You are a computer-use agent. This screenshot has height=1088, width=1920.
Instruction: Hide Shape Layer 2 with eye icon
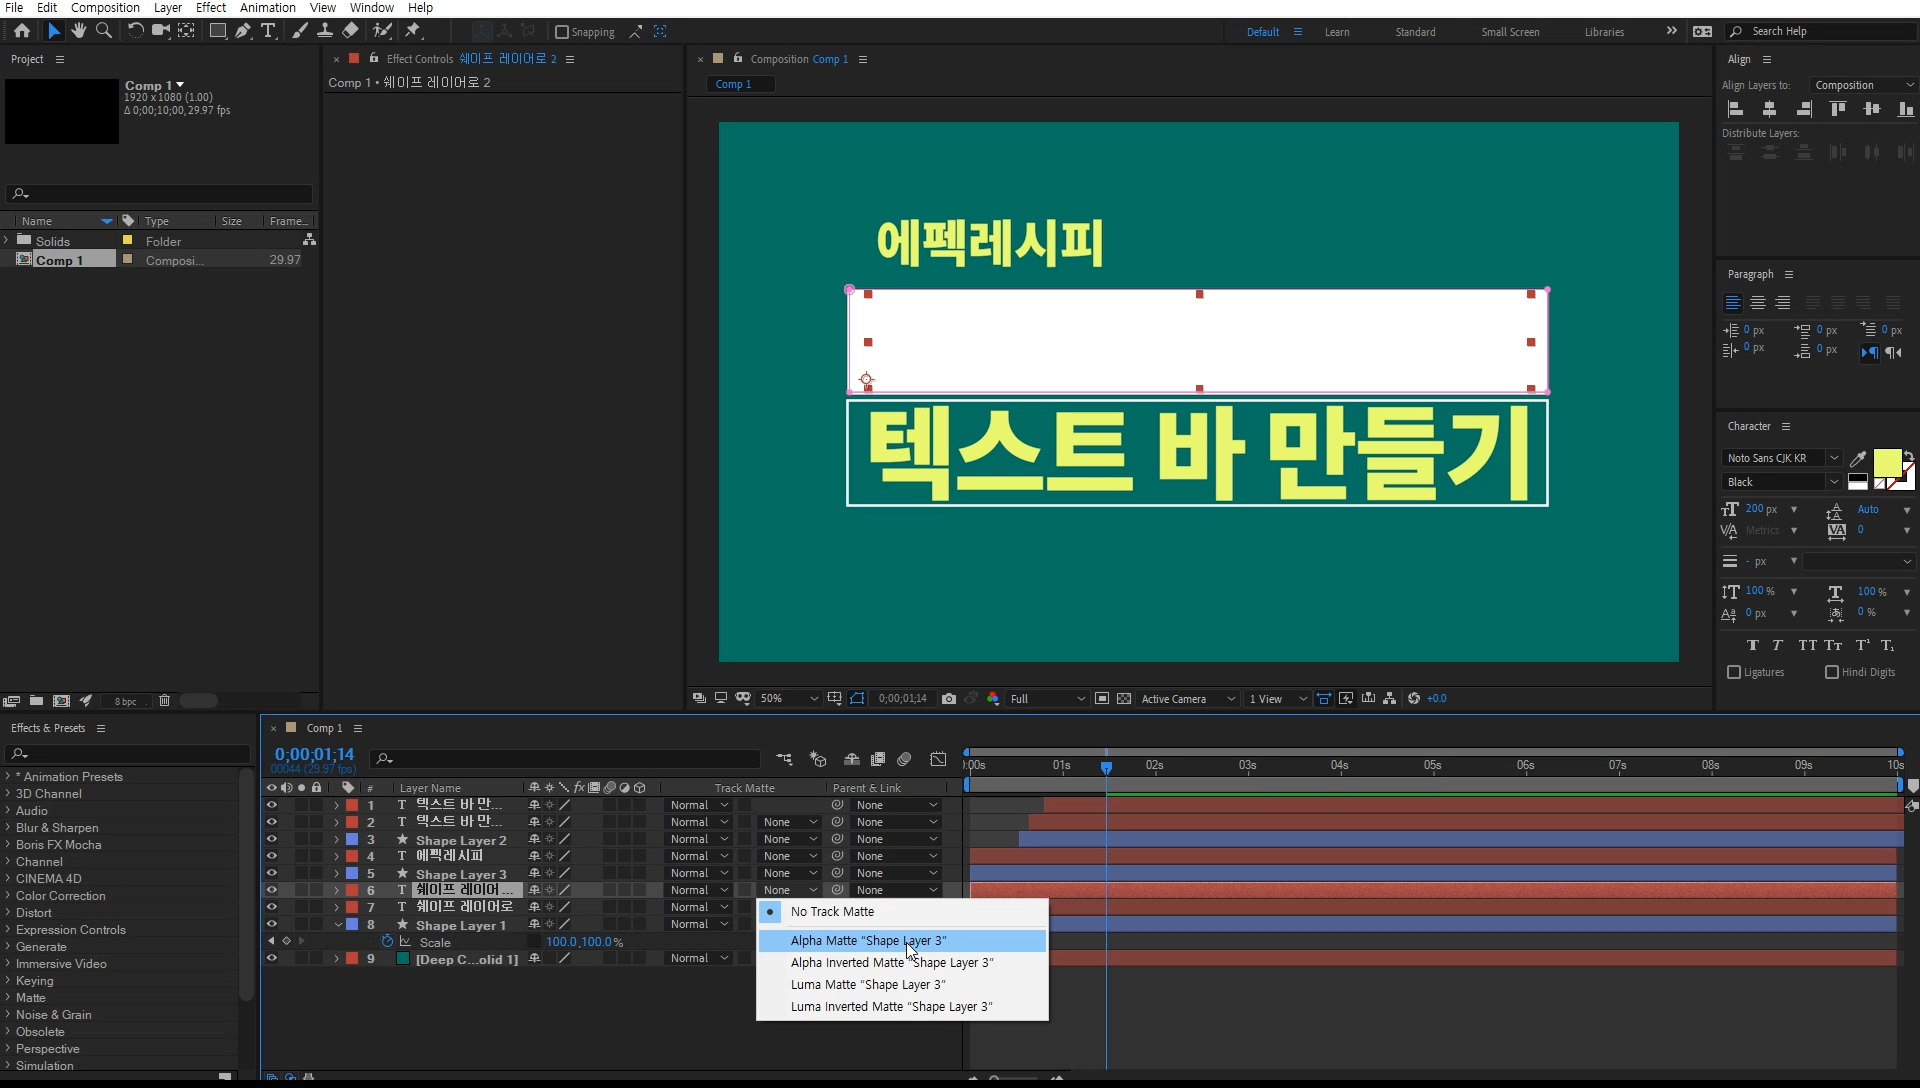pos(271,840)
